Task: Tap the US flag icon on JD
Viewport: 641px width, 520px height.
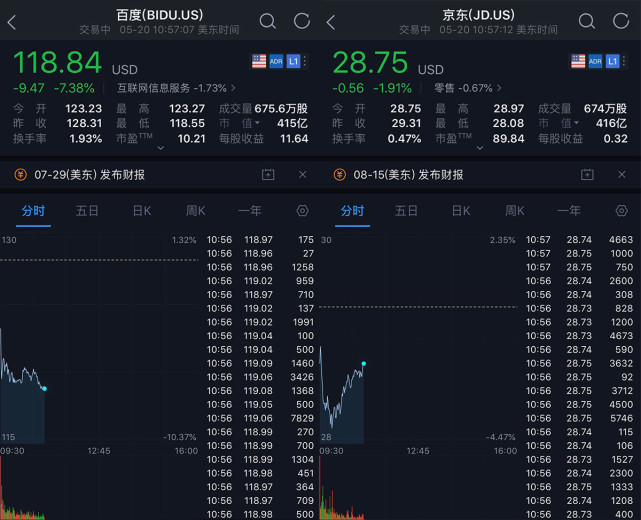Action: [578, 61]
